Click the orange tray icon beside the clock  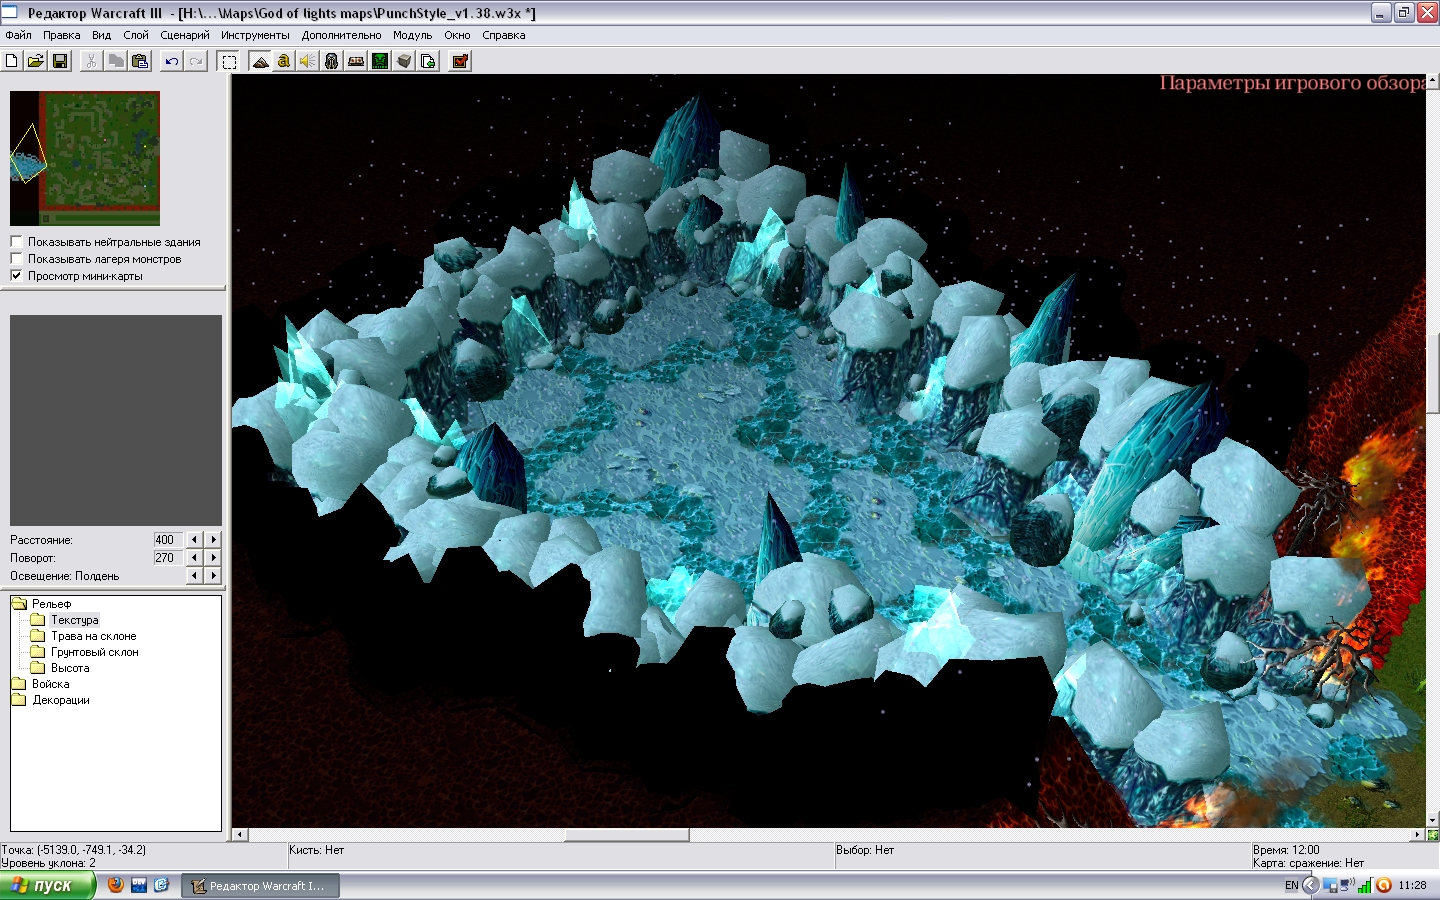1384,885
